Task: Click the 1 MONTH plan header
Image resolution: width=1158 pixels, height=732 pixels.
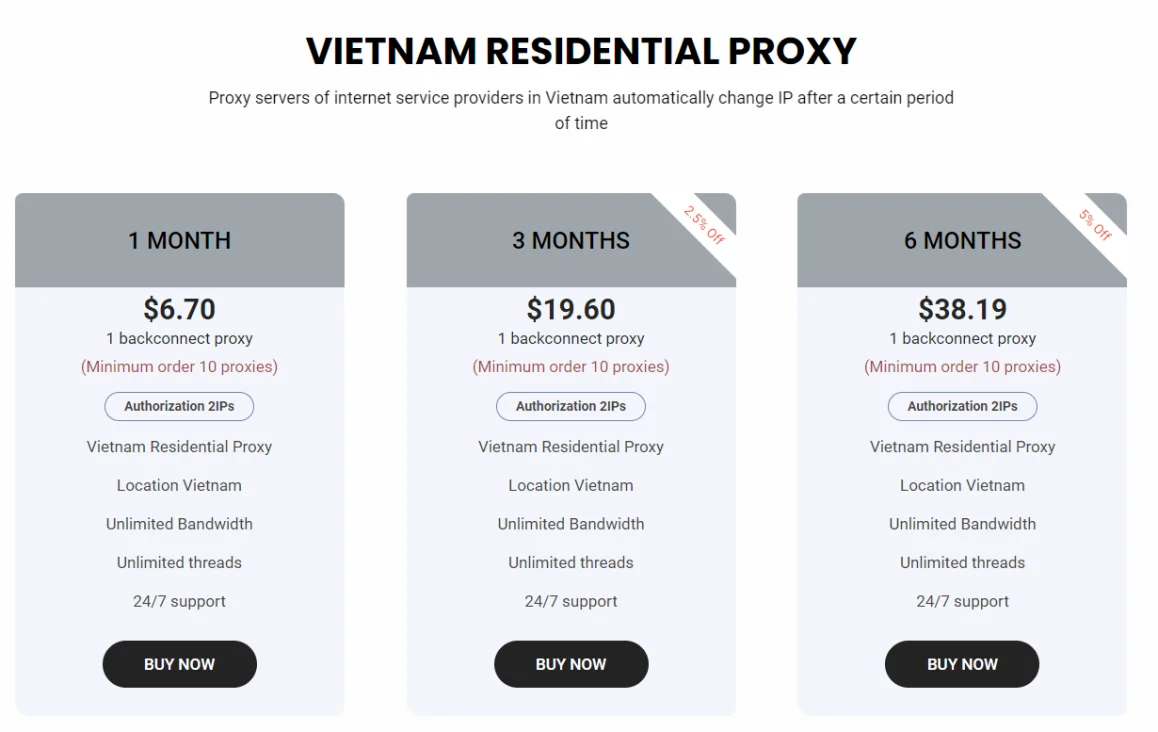Action: coord(179,240)
